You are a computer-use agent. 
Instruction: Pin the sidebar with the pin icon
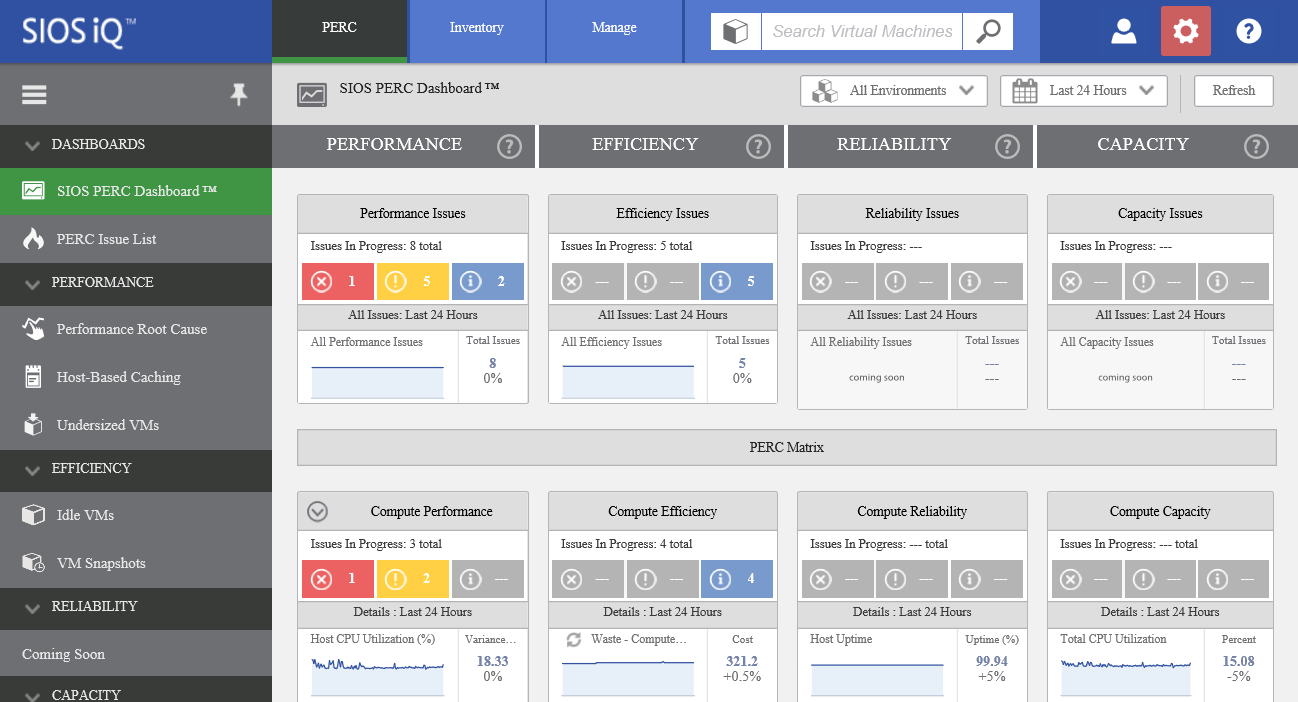coord(238,94)
